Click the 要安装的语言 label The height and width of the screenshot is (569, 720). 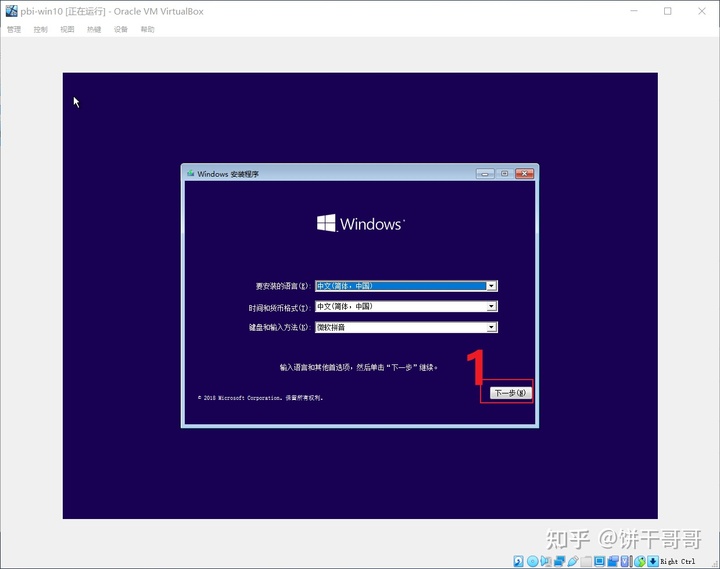[x=283, y=286]
